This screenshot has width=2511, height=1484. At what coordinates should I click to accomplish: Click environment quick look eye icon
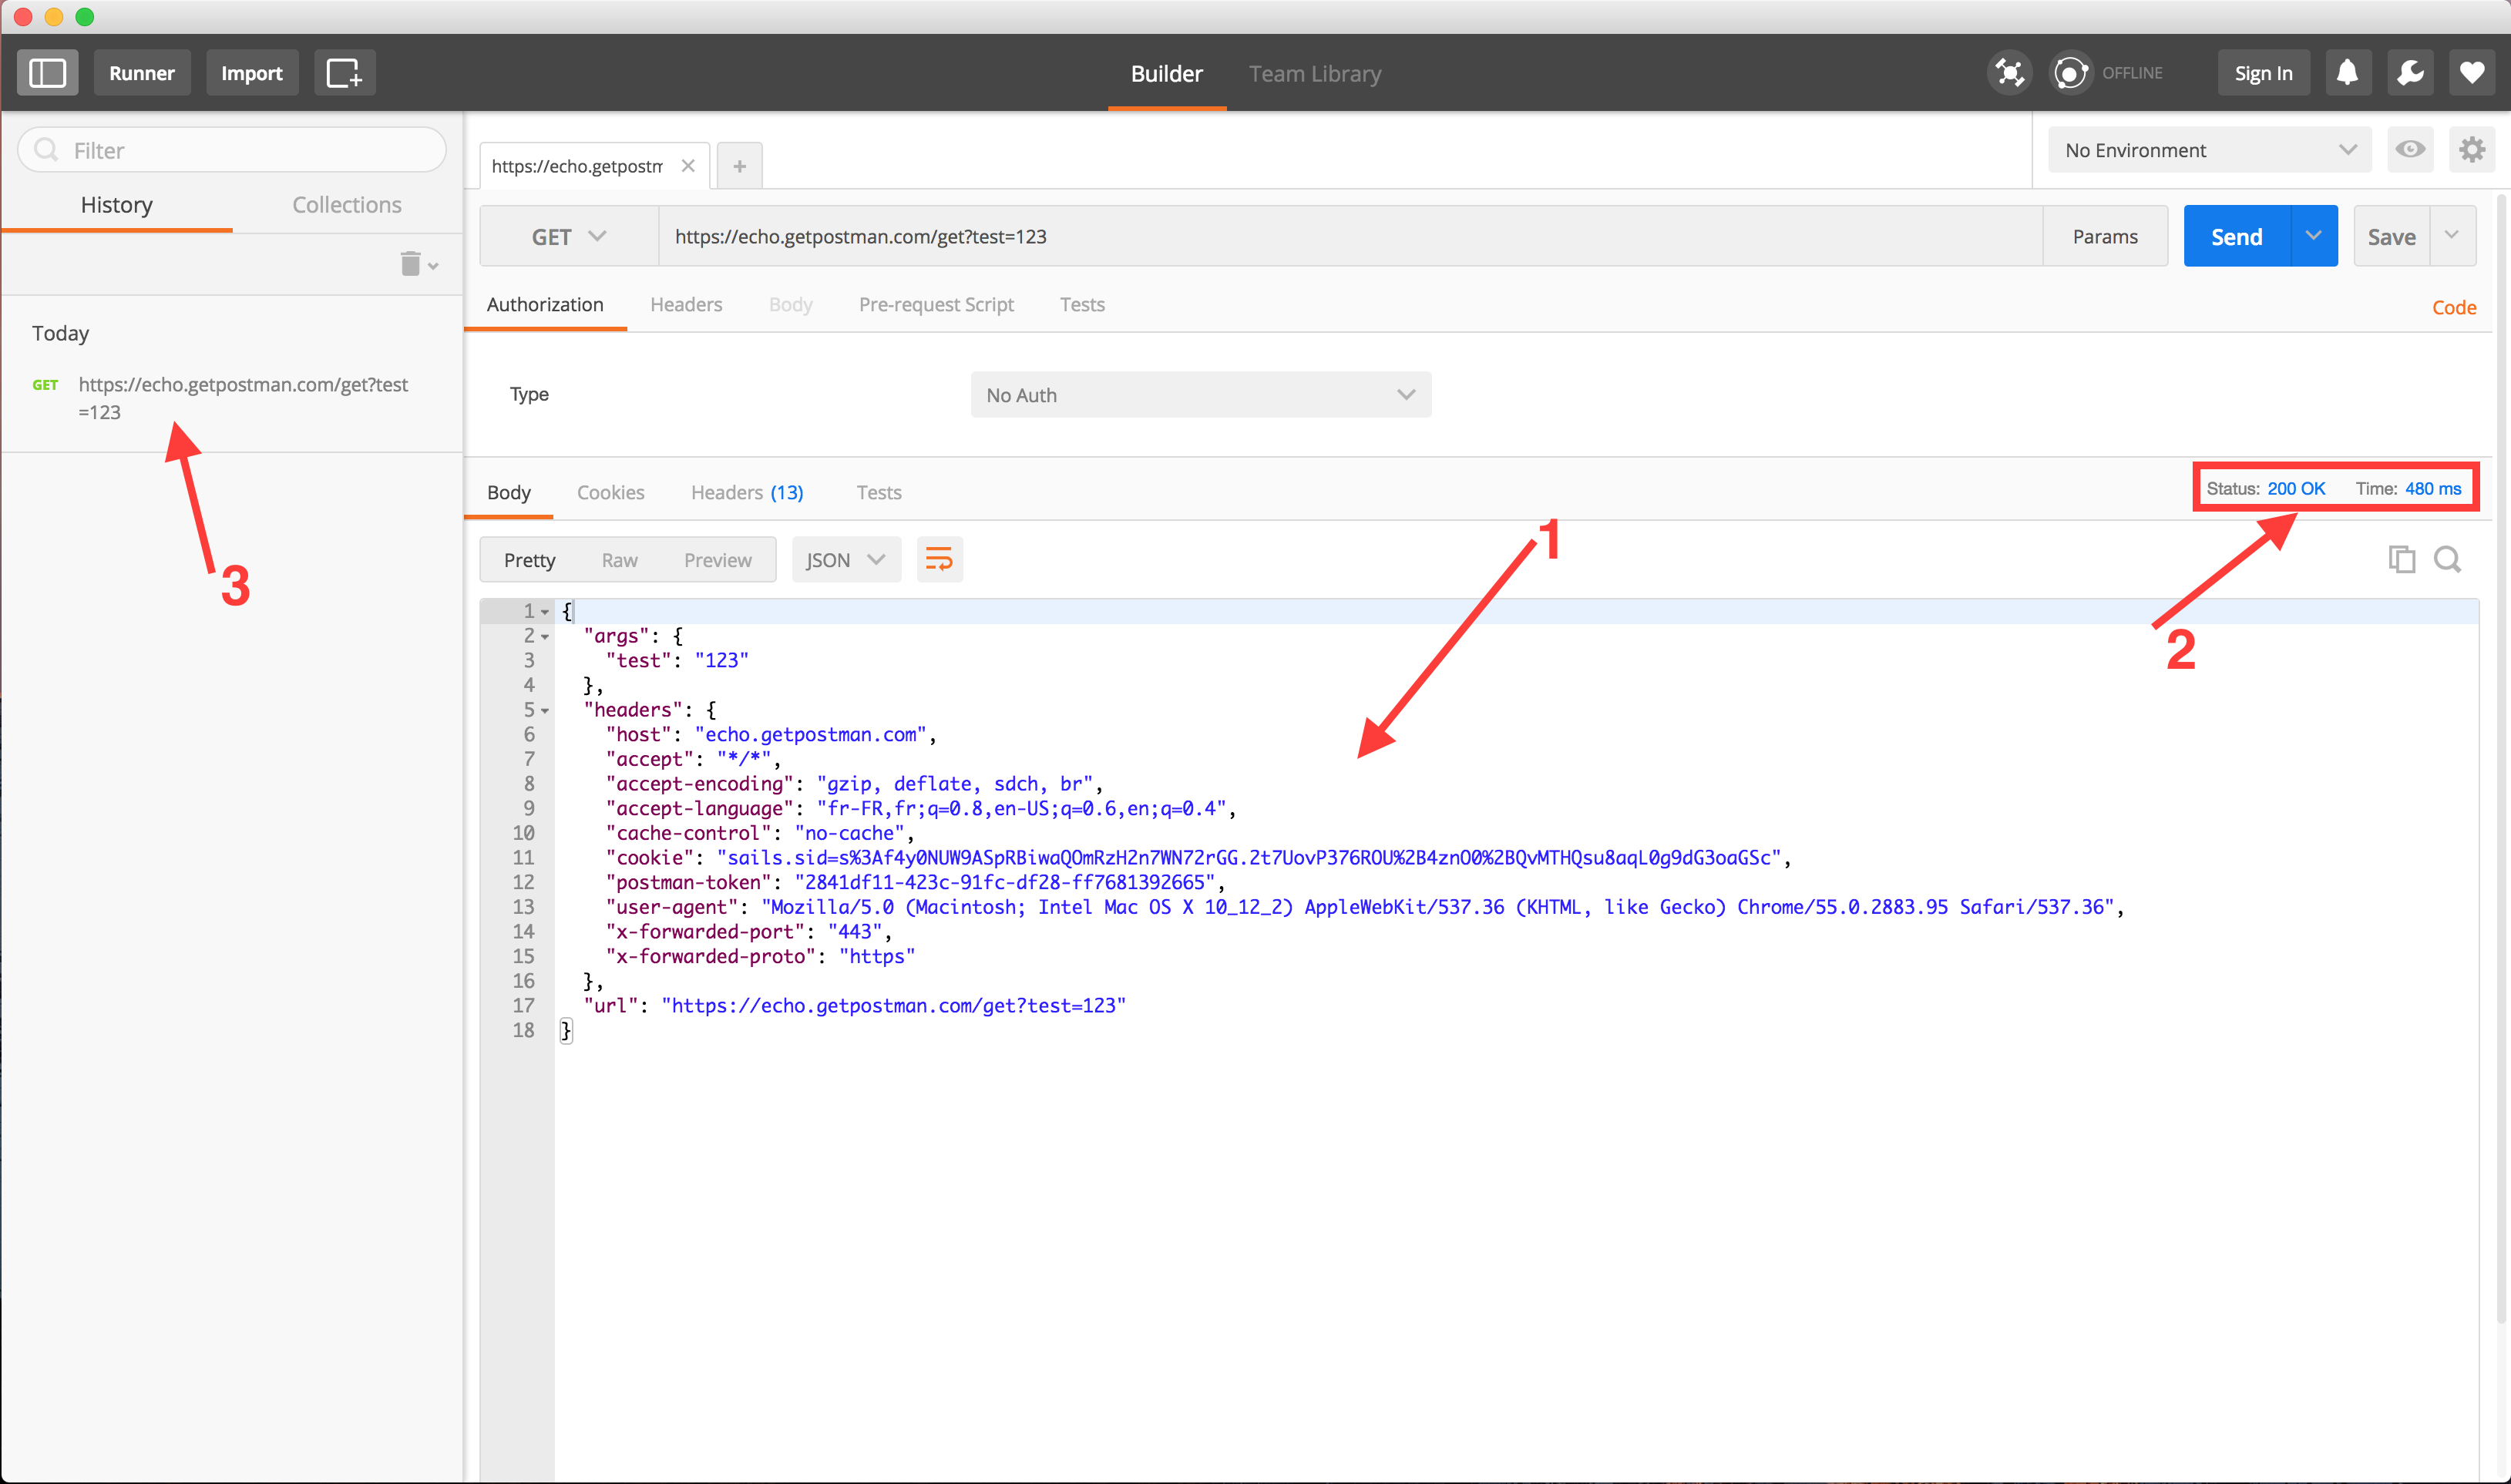click(2410, 150)
